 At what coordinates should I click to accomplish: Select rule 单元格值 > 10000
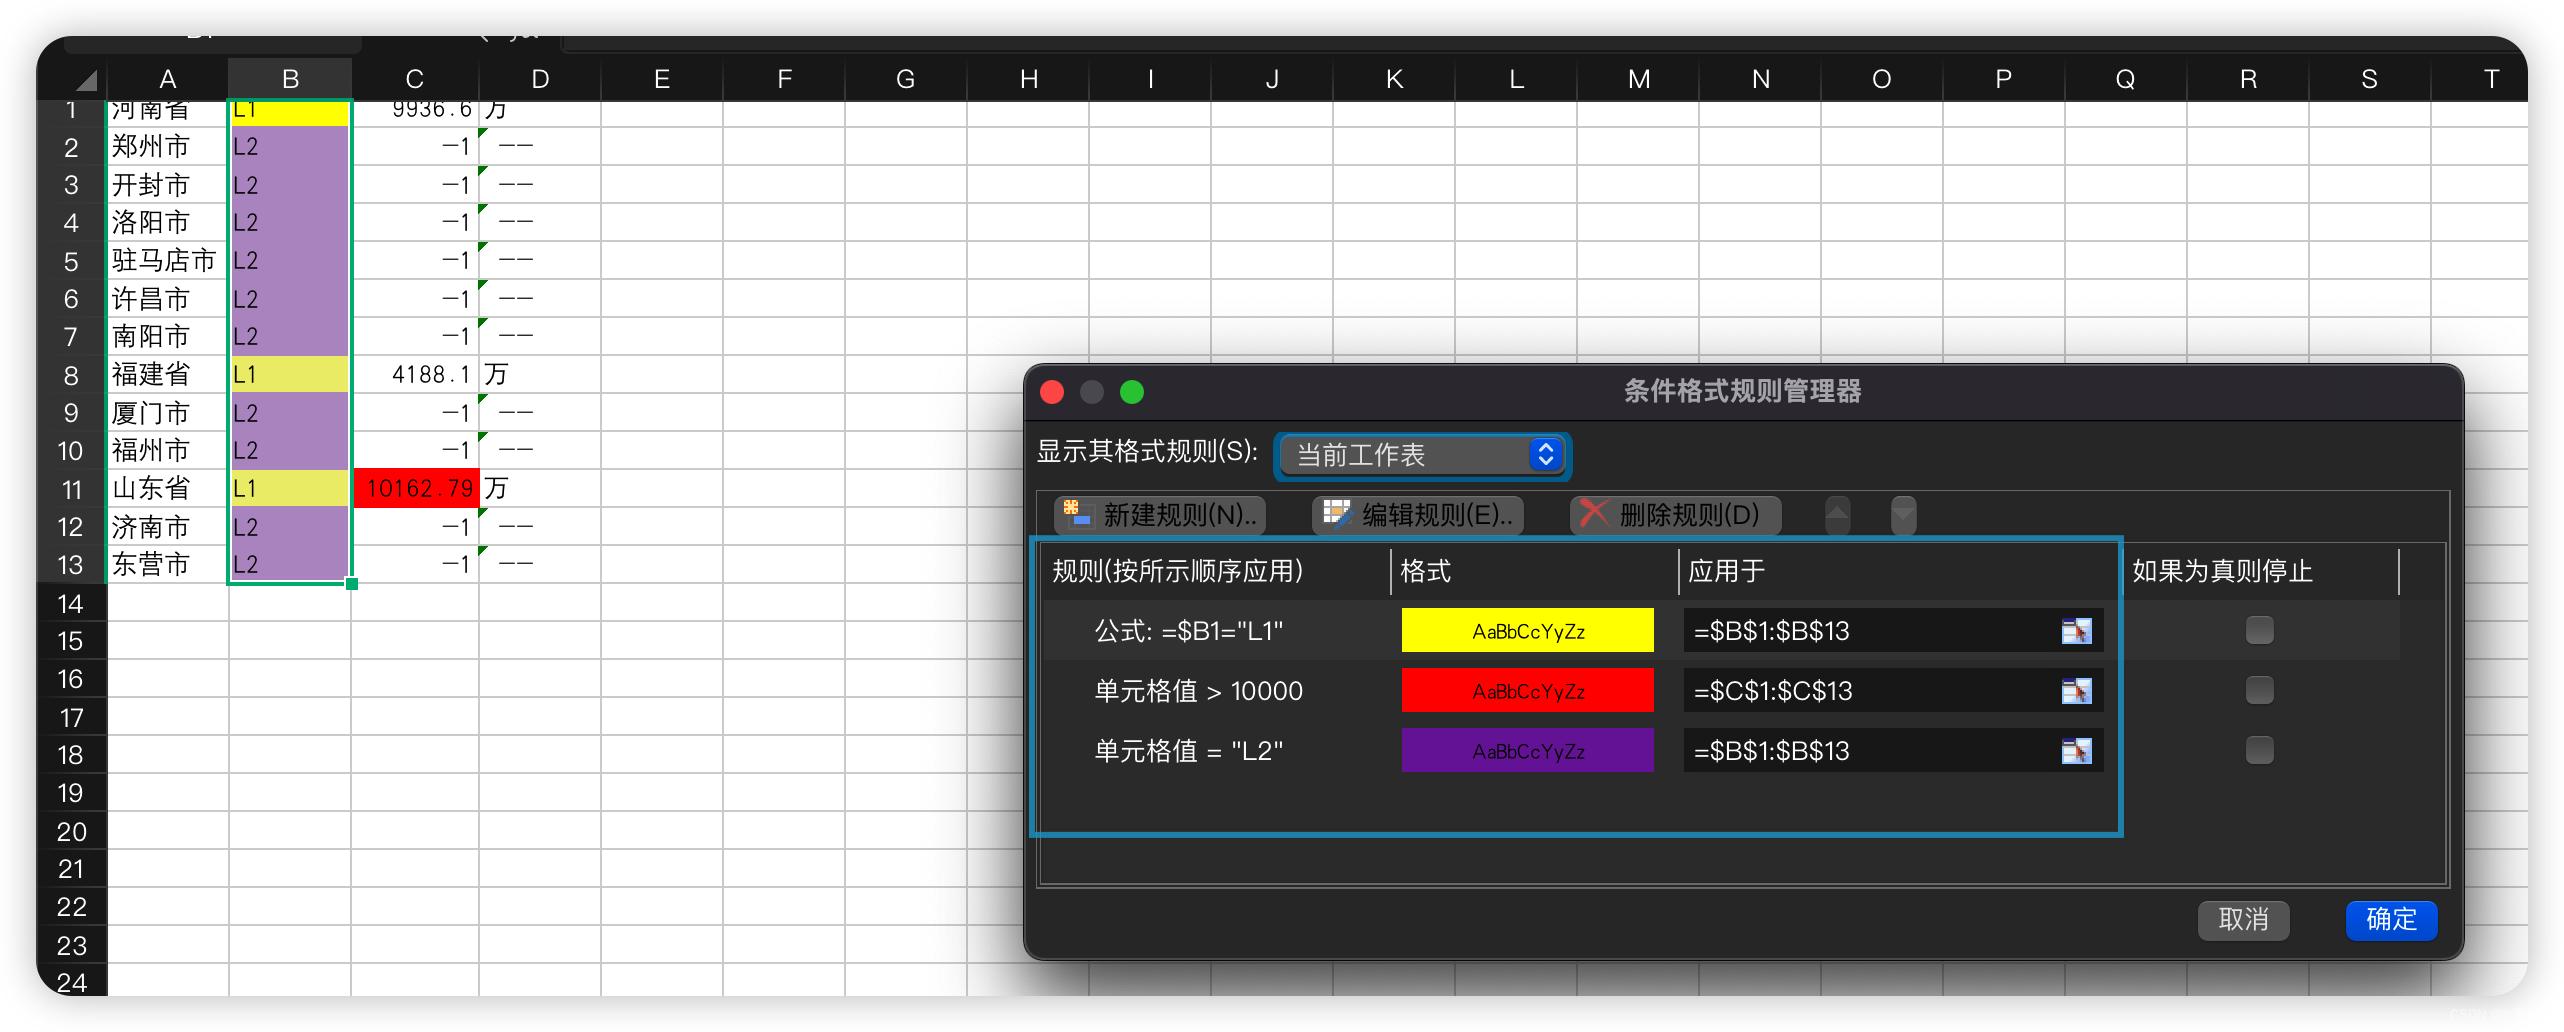1198,691
